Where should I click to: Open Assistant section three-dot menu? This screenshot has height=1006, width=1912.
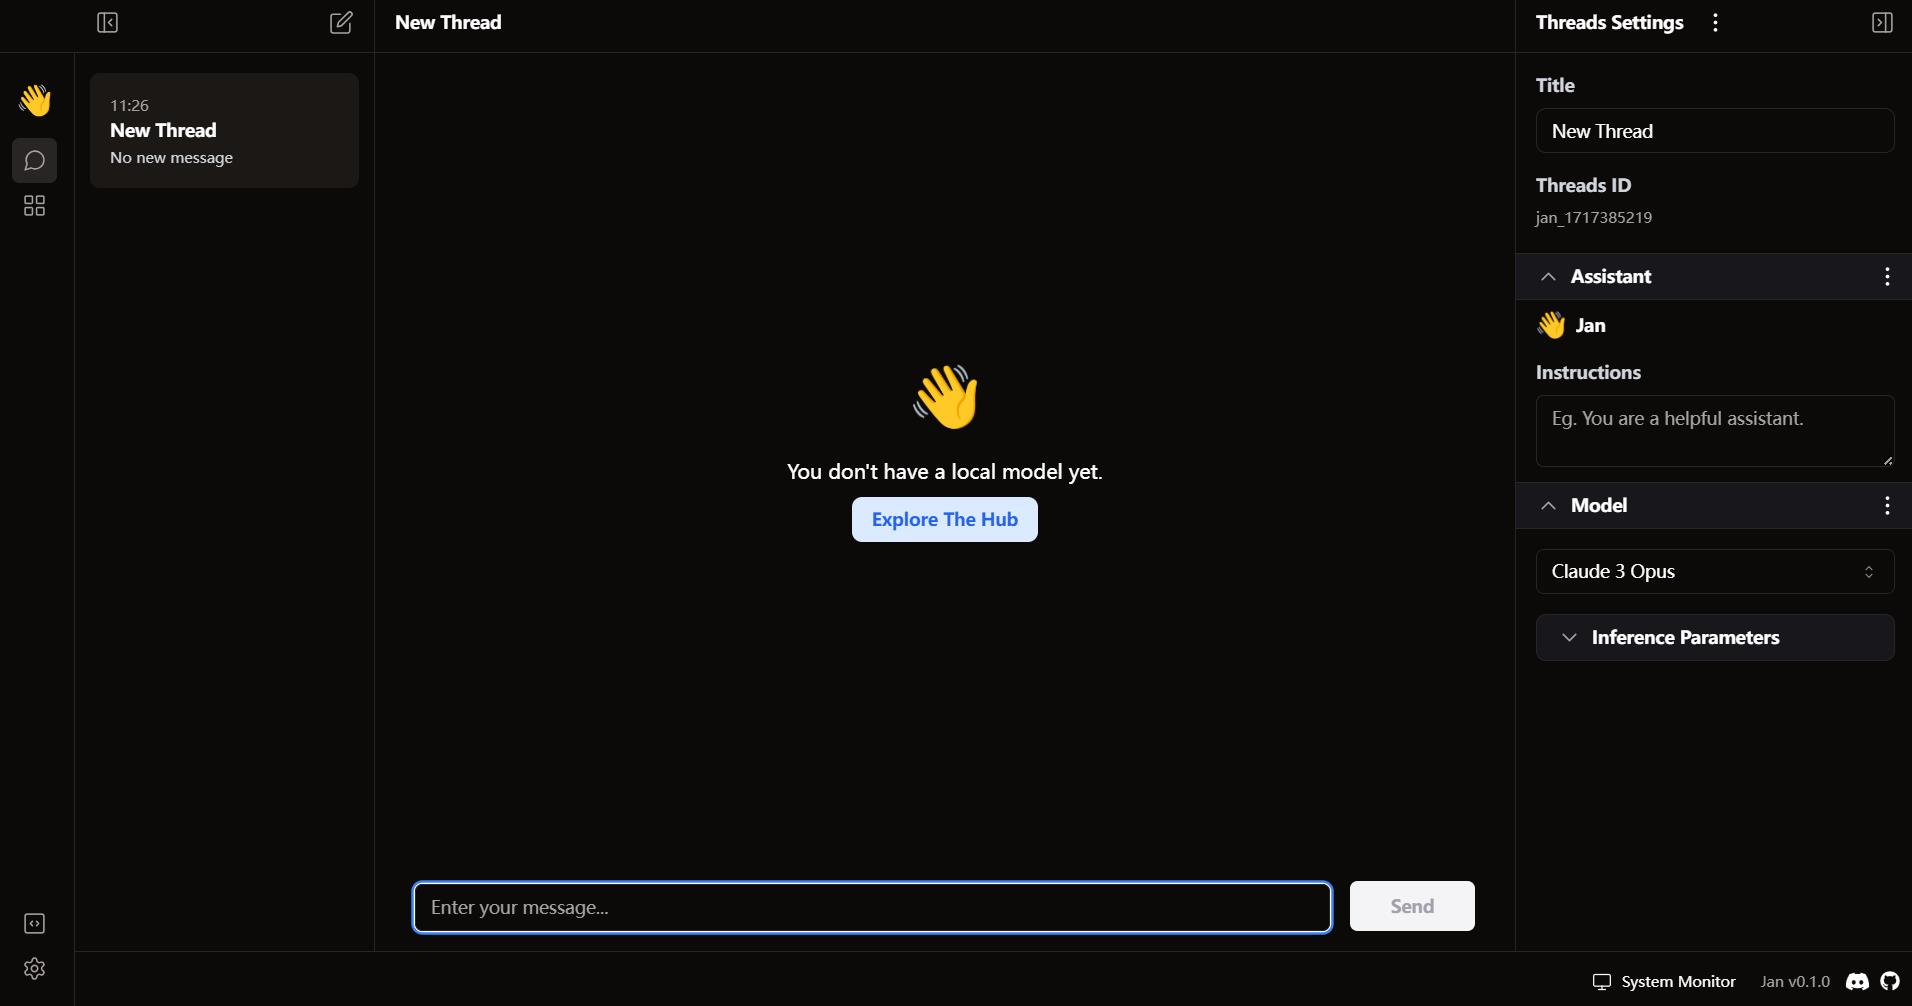(x=1887, y=276)
